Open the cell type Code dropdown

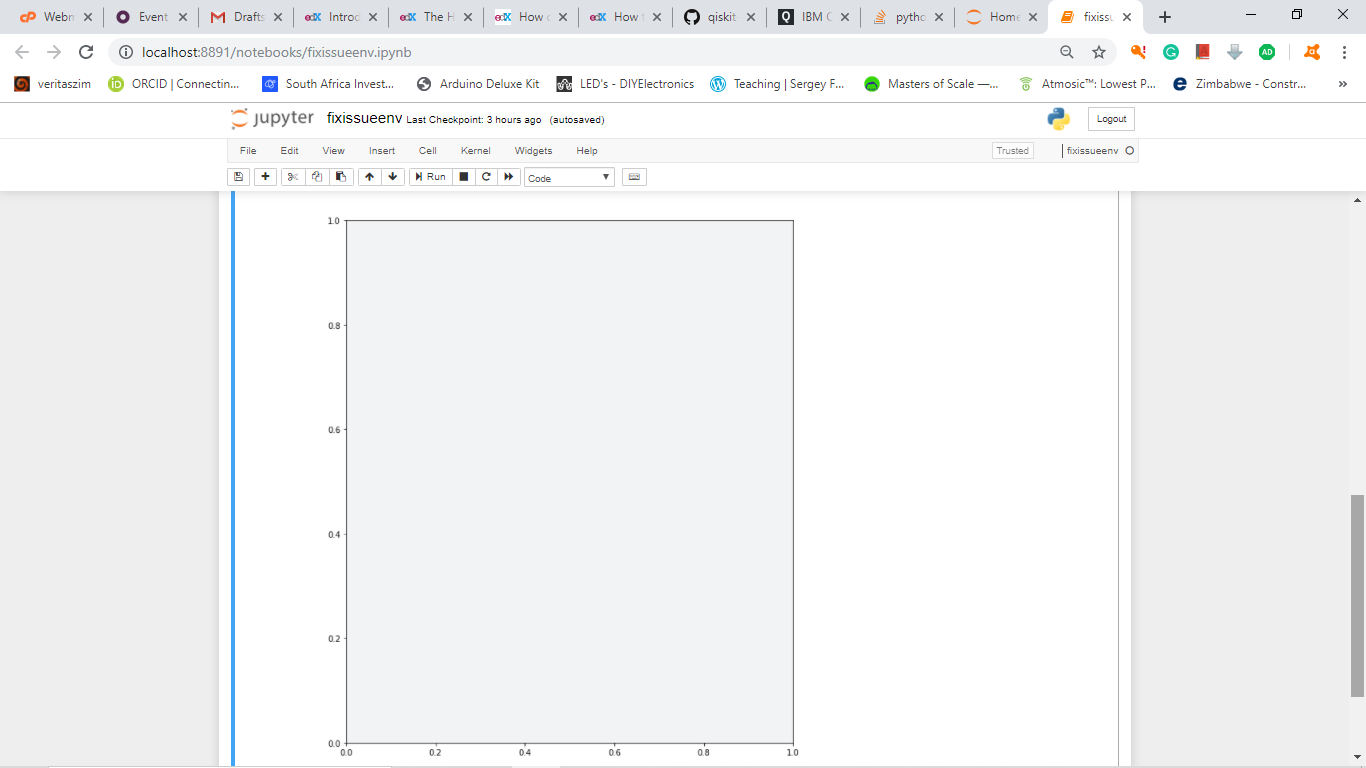coord(569,177)
